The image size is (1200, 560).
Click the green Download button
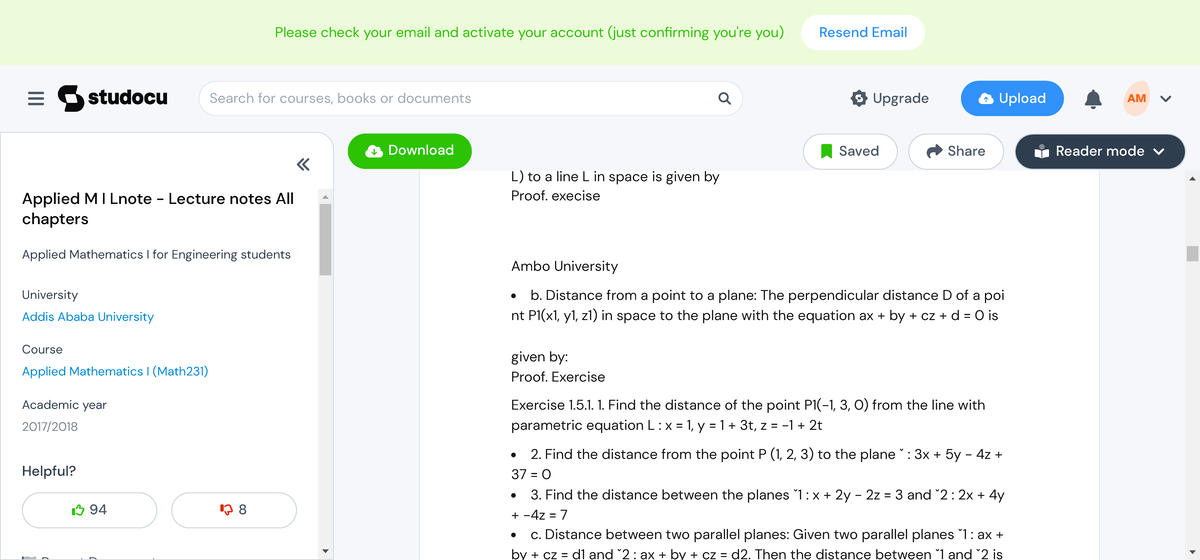(409, 150)
